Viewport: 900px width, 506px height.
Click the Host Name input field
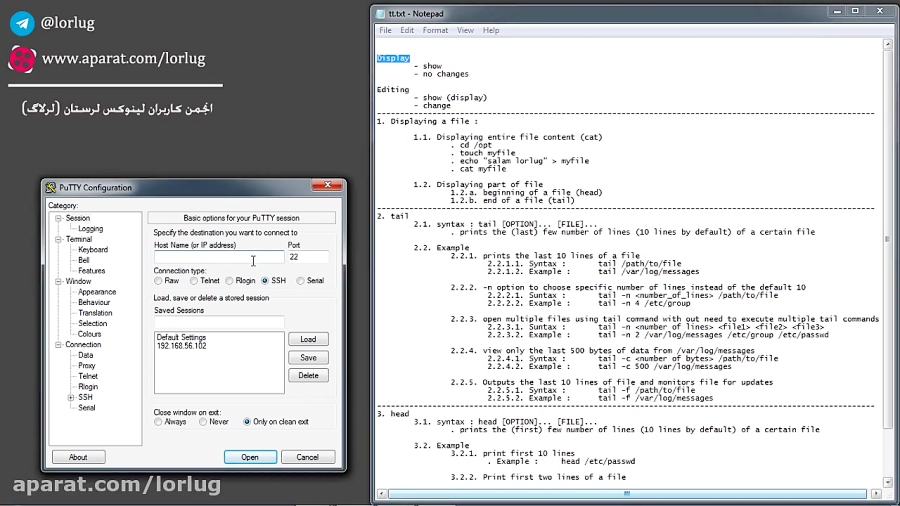tap(219, 258)
